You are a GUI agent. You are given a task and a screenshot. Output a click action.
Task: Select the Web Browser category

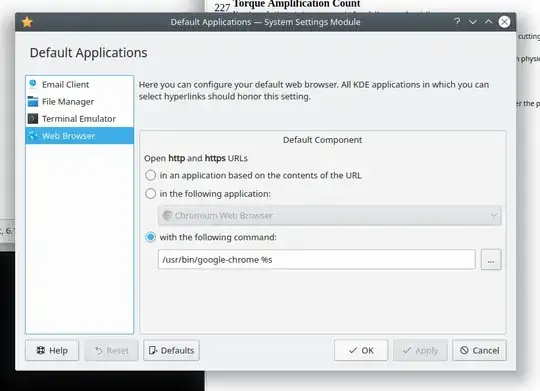80,136
